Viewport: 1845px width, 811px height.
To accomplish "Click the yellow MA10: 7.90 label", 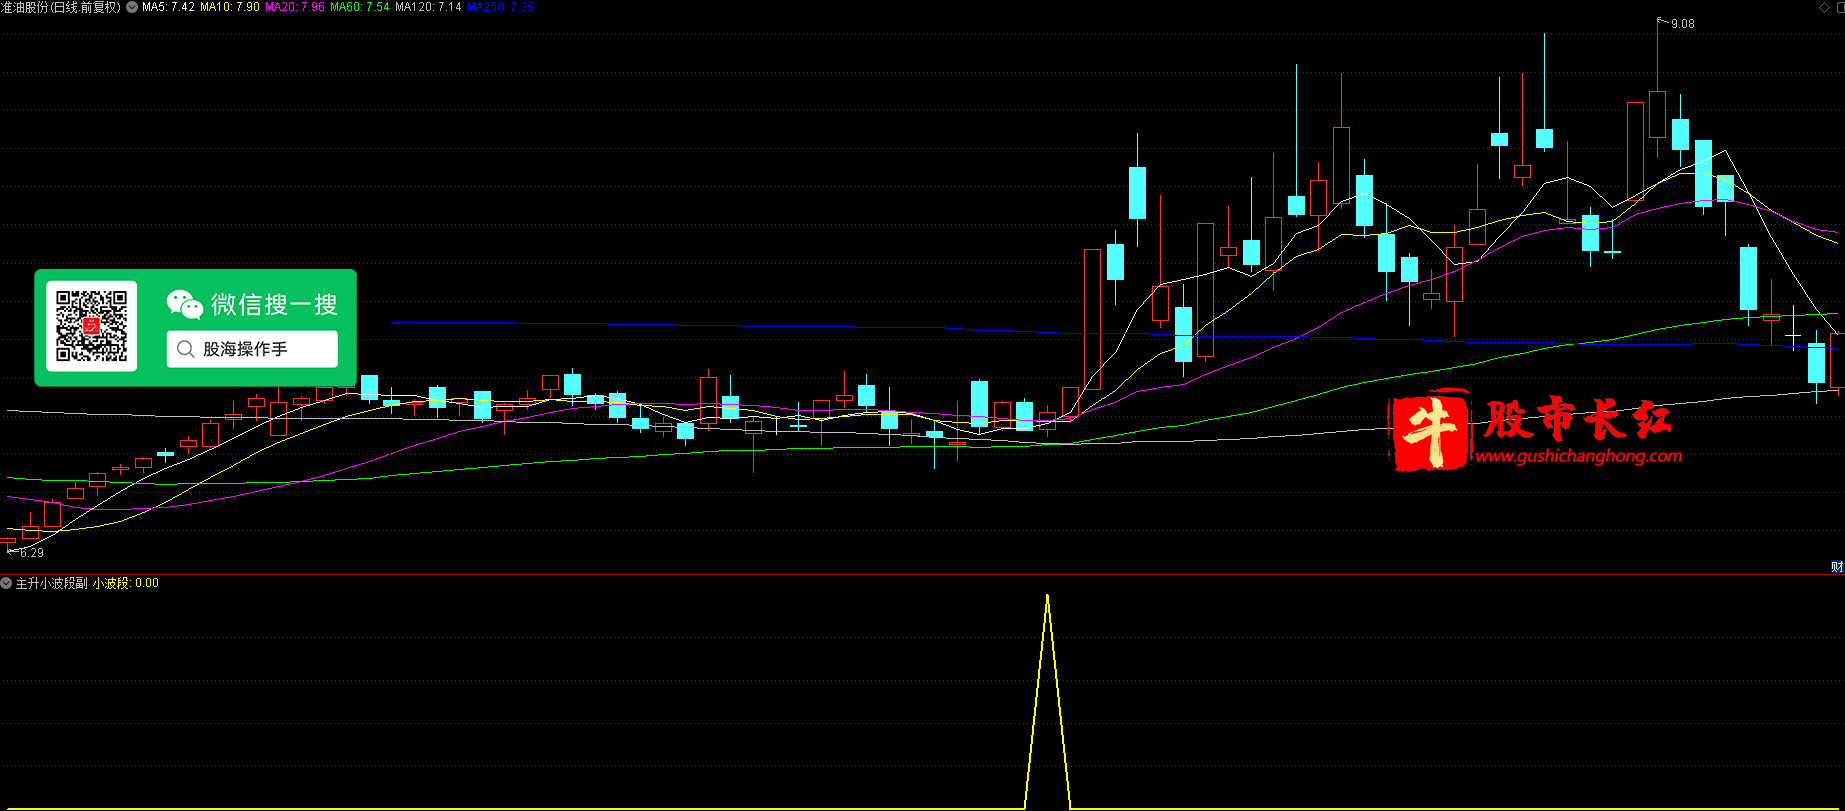I will 230,7.
